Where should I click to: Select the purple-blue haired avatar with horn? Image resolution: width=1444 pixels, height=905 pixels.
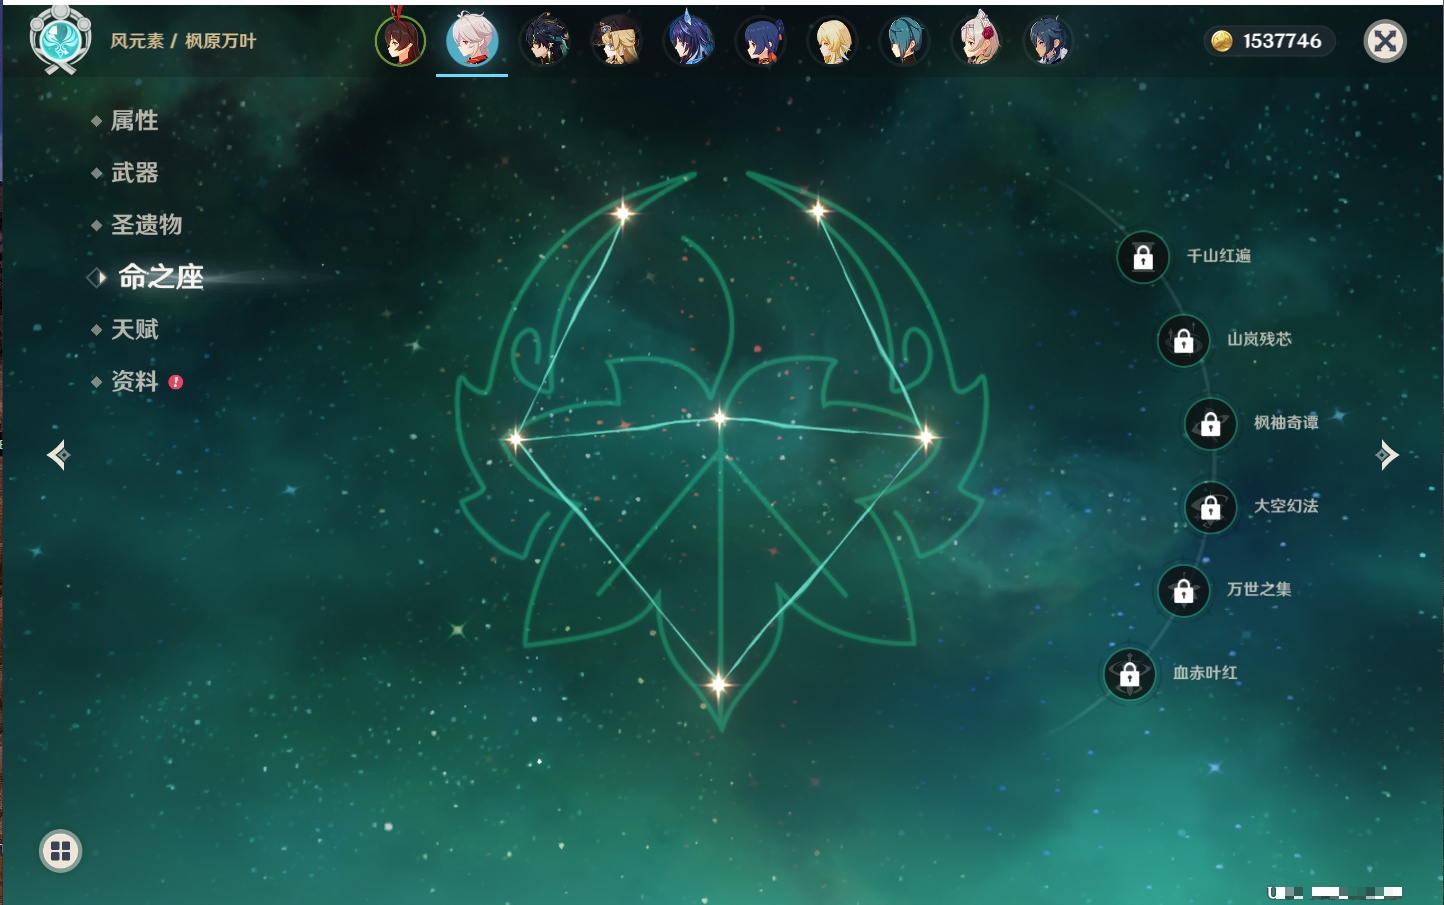[x=689, y=41]
